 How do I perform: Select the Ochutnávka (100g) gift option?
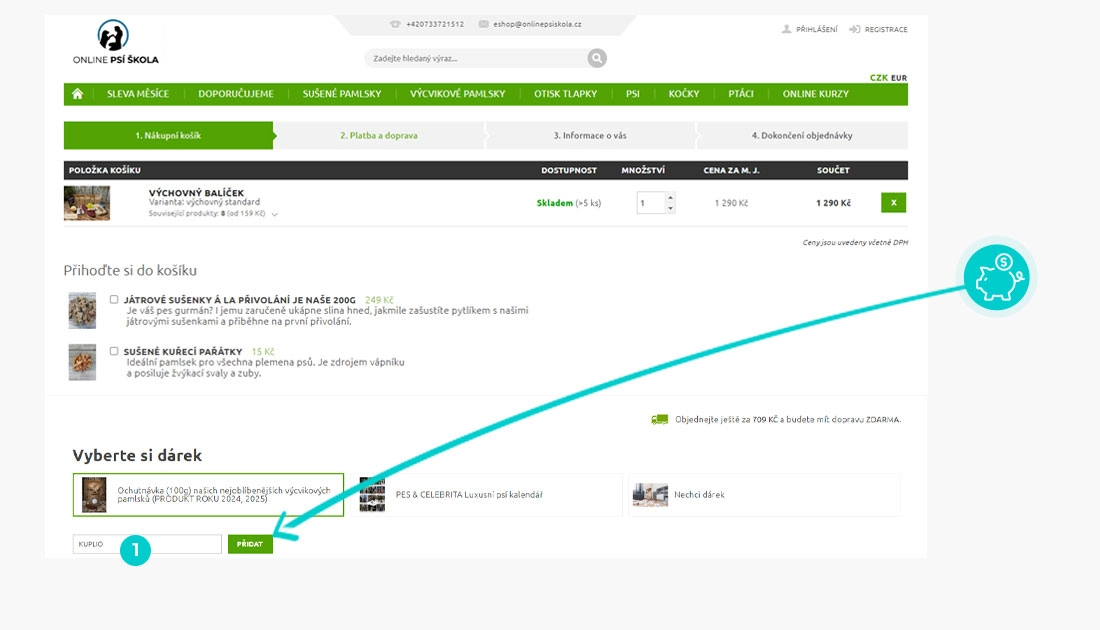click(208, 495)
